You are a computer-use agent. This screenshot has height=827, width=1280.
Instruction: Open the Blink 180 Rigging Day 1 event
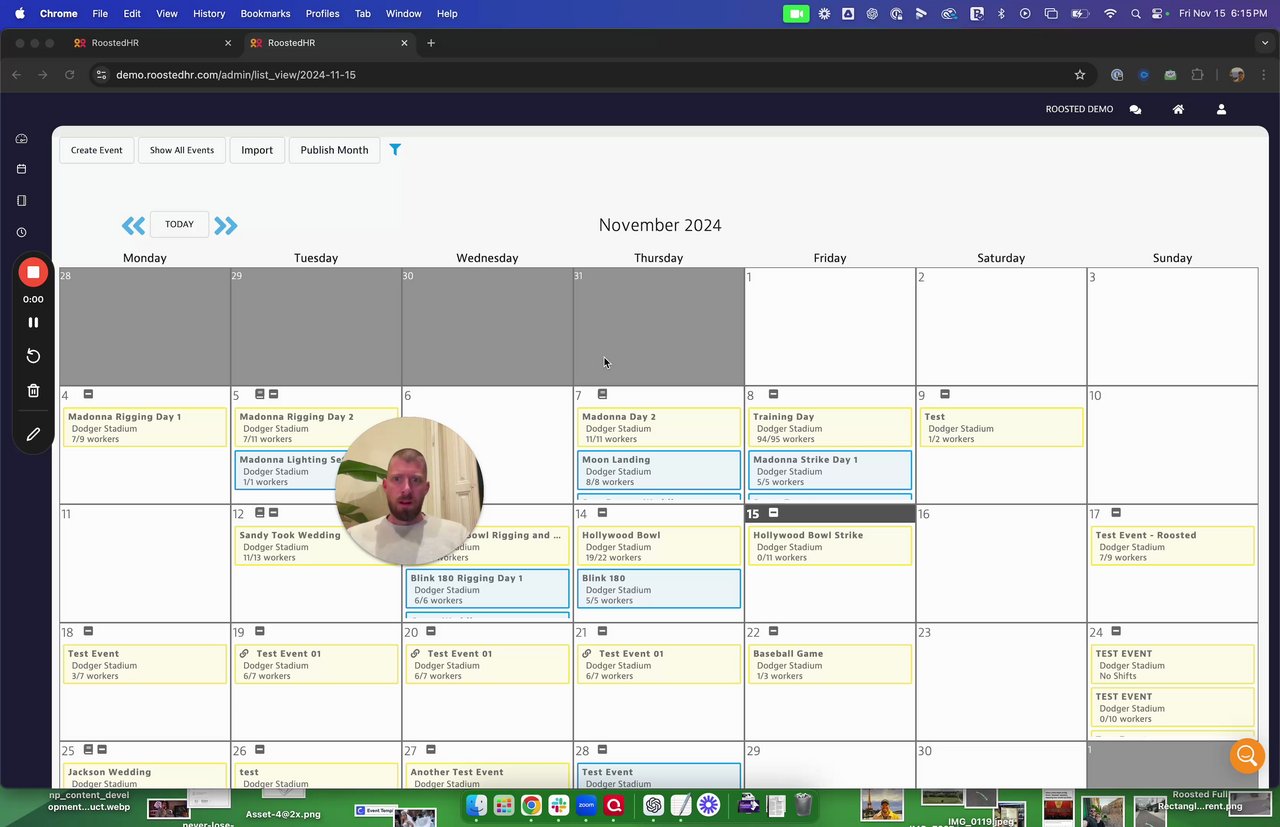[488, 589]
